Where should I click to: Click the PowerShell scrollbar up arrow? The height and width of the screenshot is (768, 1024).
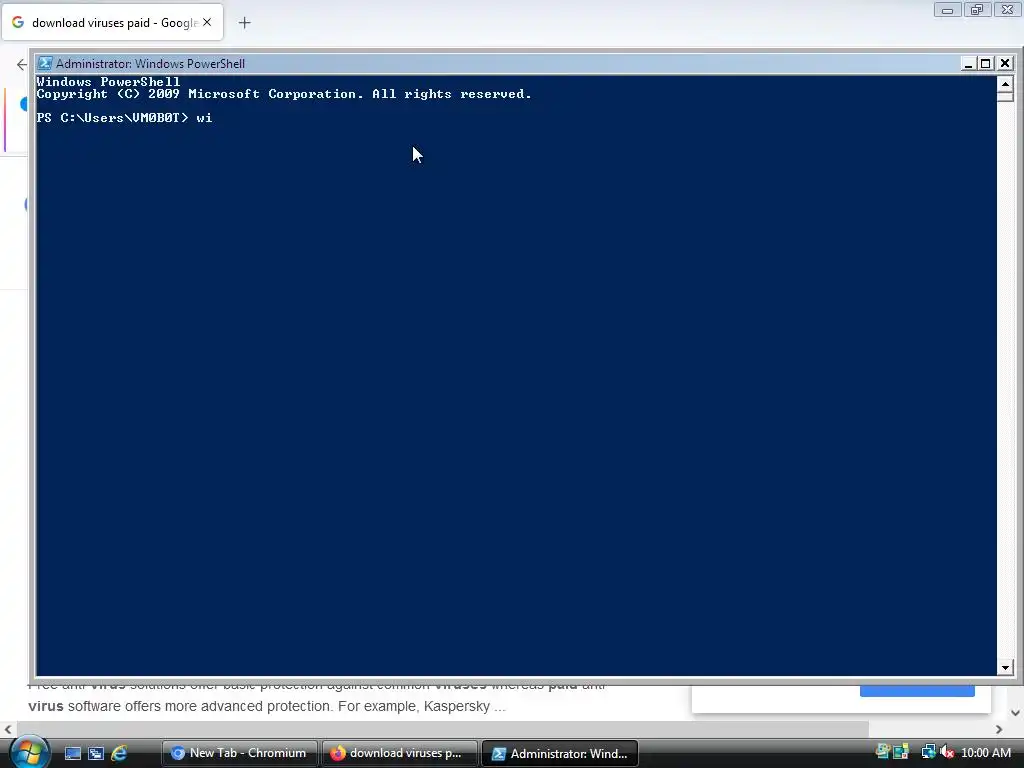pyautogui.click(x=1006, y=84)
